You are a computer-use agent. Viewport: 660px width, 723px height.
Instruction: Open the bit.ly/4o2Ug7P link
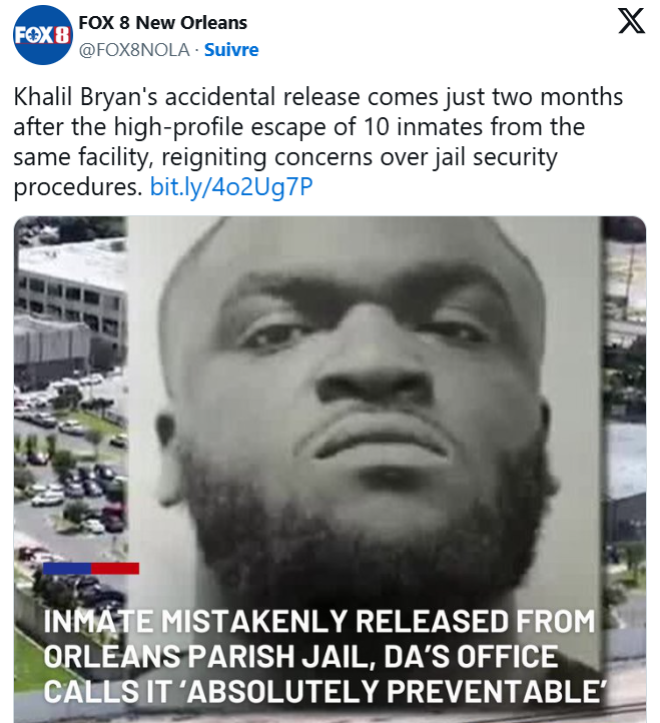point(232,187)
